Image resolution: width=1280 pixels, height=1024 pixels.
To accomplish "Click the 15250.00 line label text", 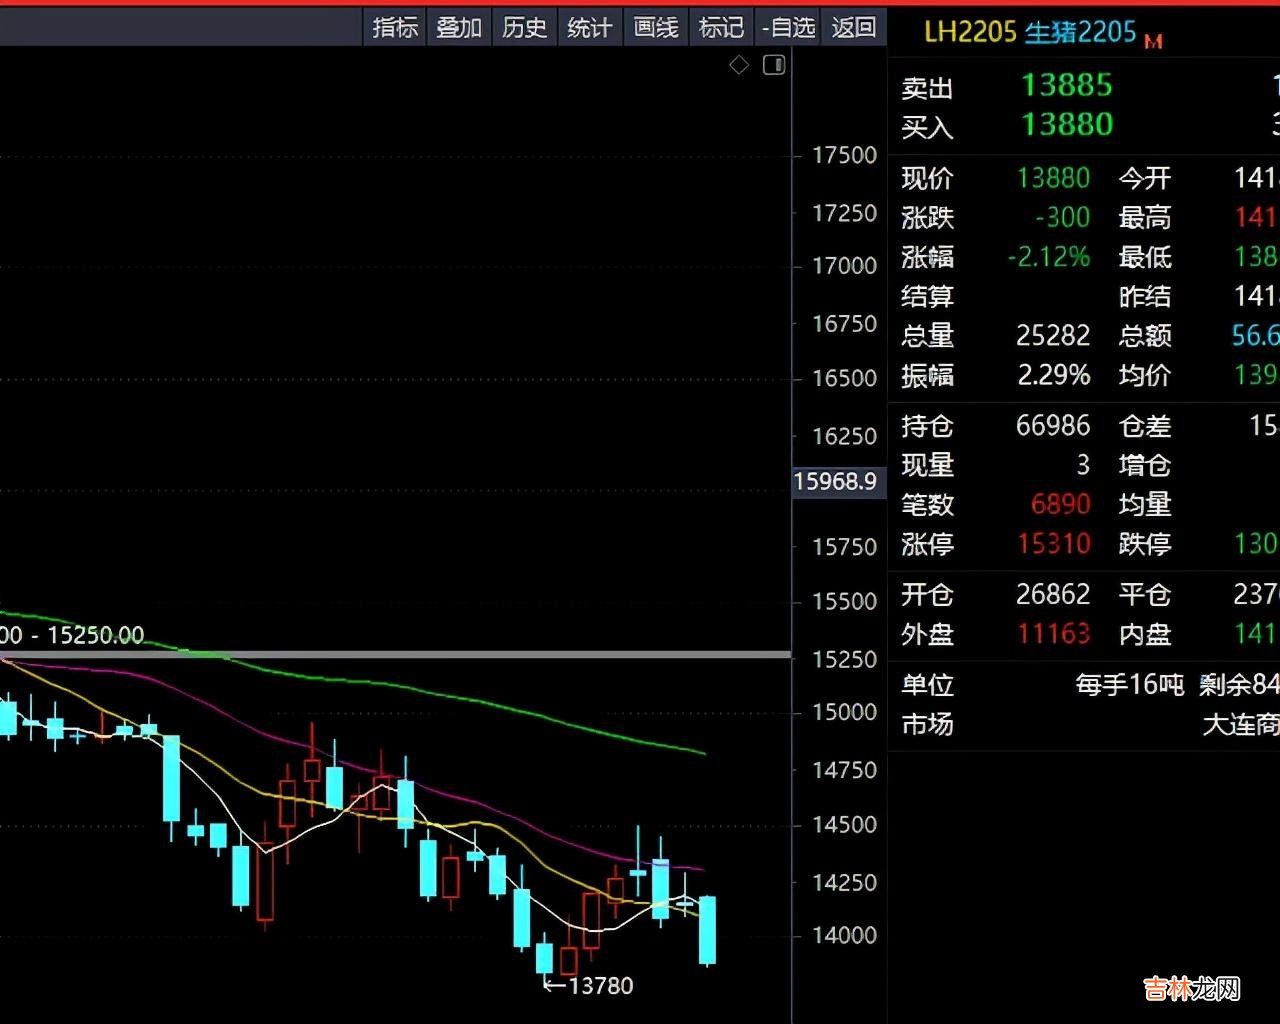I will tap(96, 635).
